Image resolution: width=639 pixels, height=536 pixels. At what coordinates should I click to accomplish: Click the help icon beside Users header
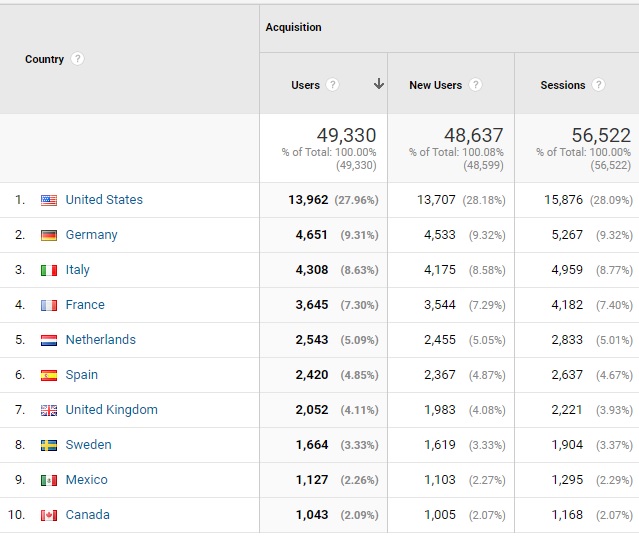click(333, 85)
